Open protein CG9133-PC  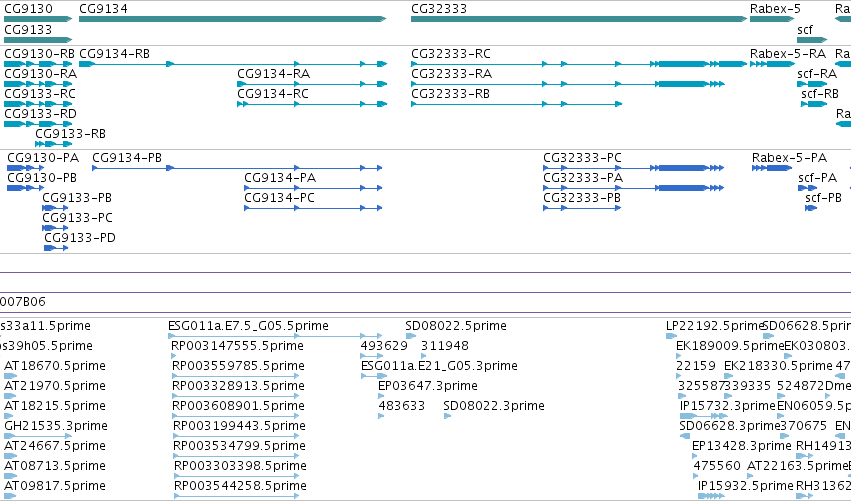click(x=78, y=218)
